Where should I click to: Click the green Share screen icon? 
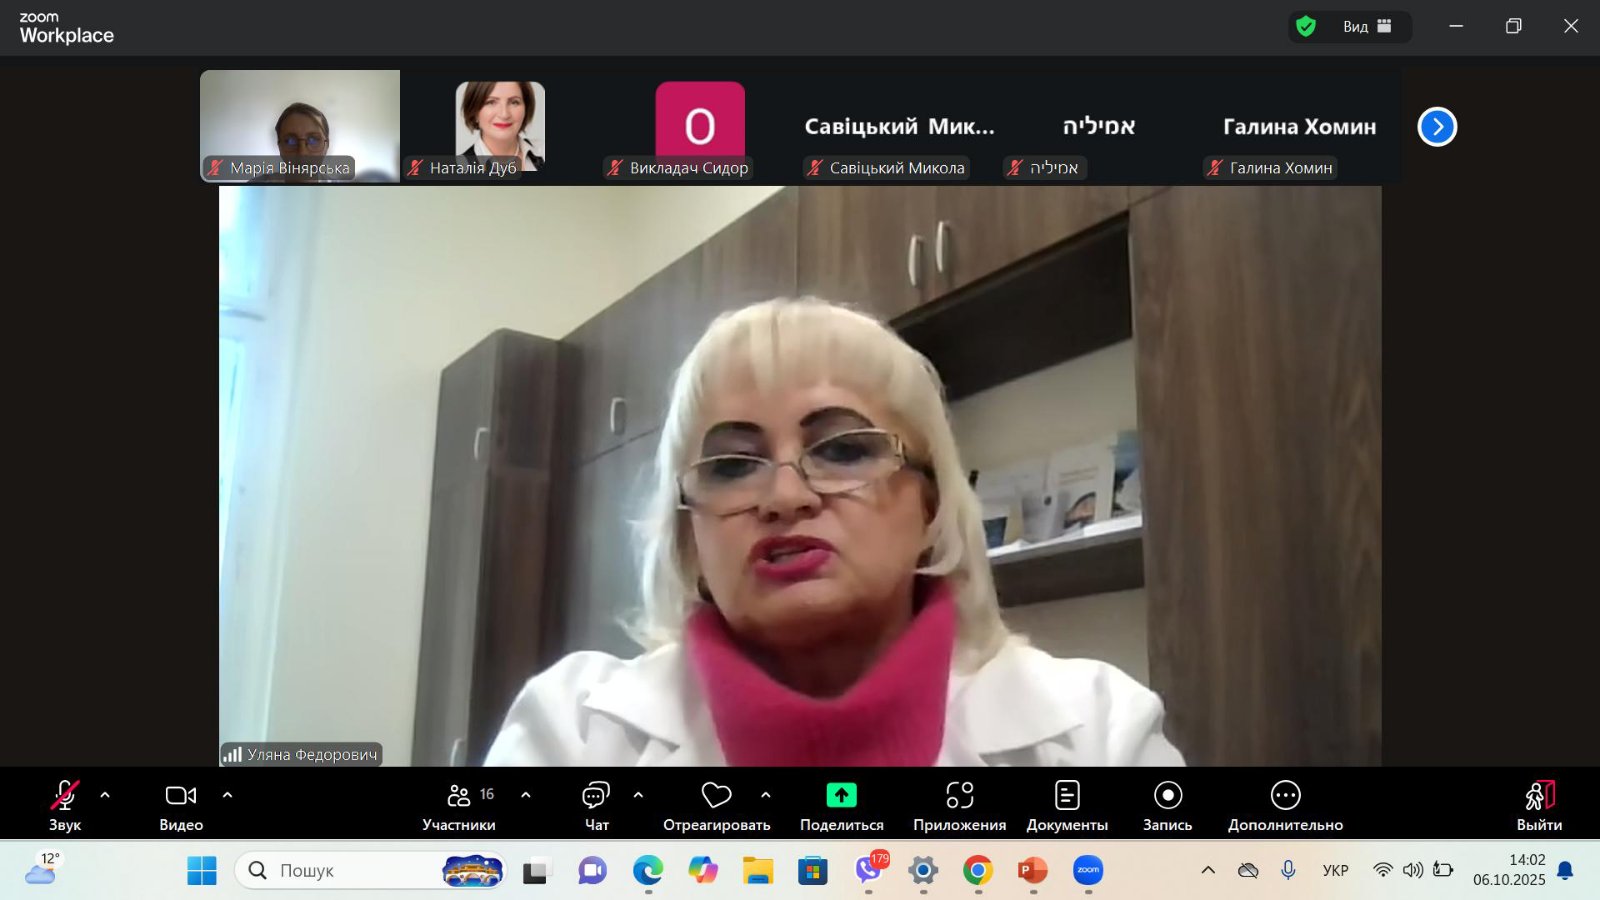click(x=841, y=795)
